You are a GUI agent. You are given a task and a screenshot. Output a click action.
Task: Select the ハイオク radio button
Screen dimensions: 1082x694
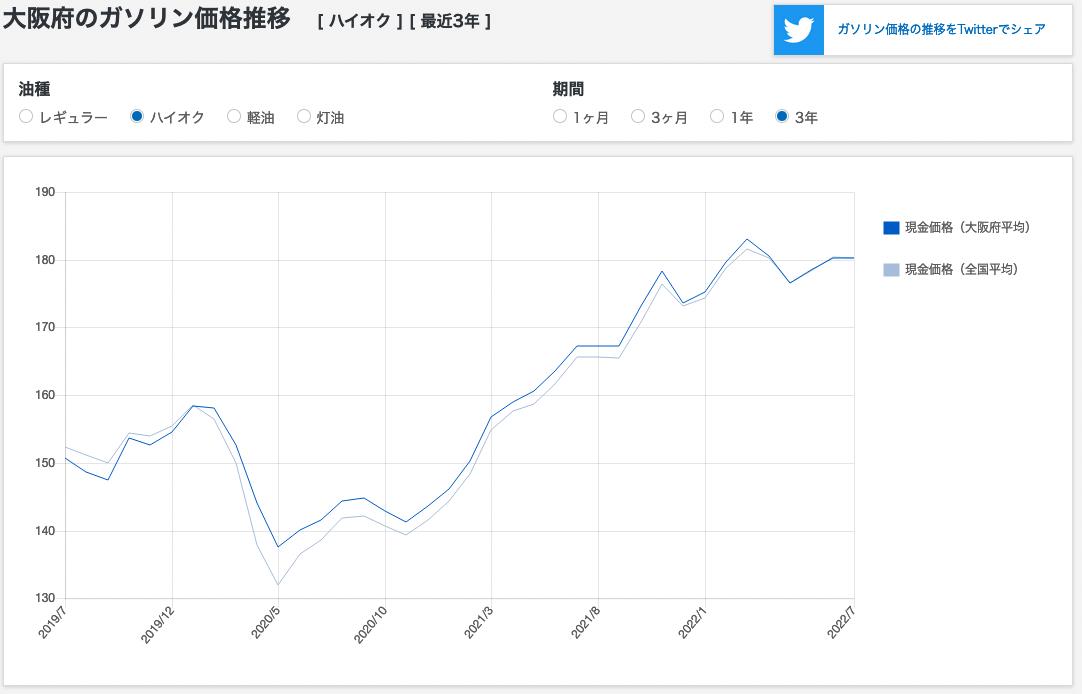[137, 116]
